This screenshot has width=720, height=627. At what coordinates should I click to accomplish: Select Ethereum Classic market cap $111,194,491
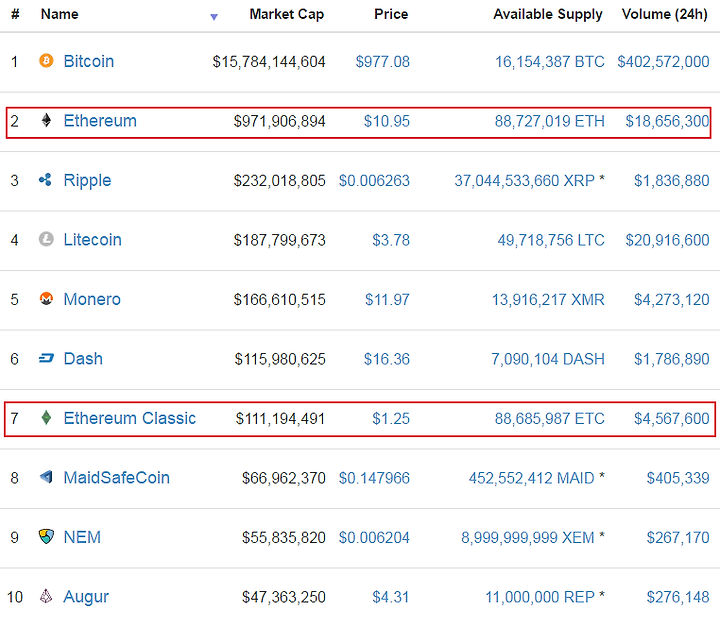[280, 418]
